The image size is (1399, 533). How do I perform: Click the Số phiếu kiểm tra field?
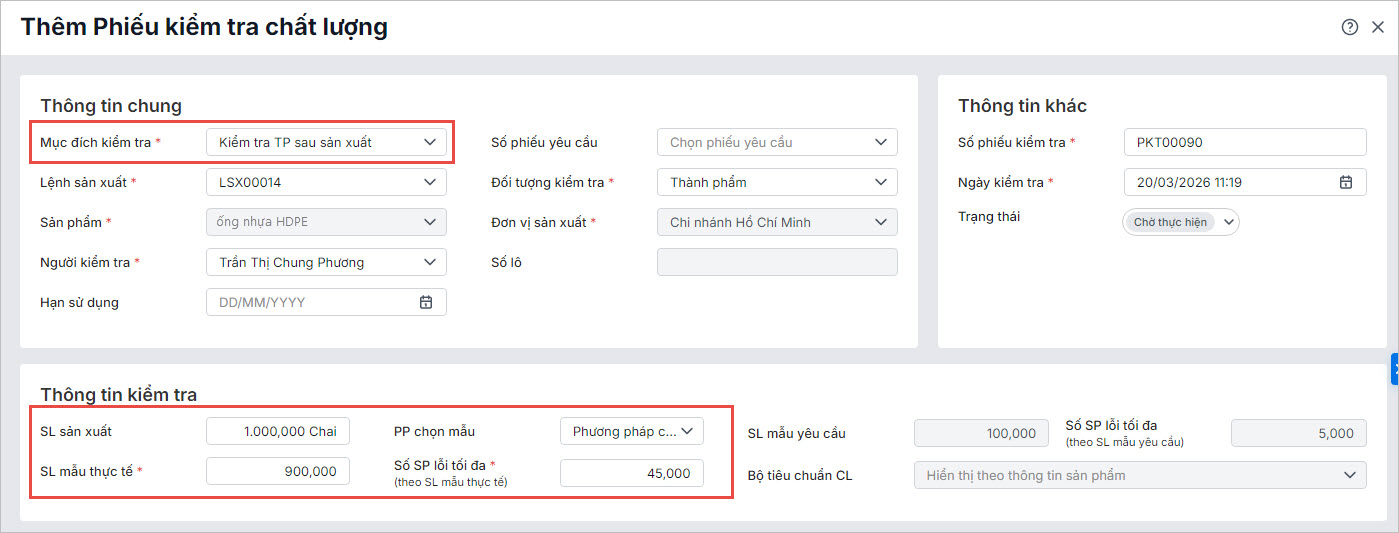1245,142
